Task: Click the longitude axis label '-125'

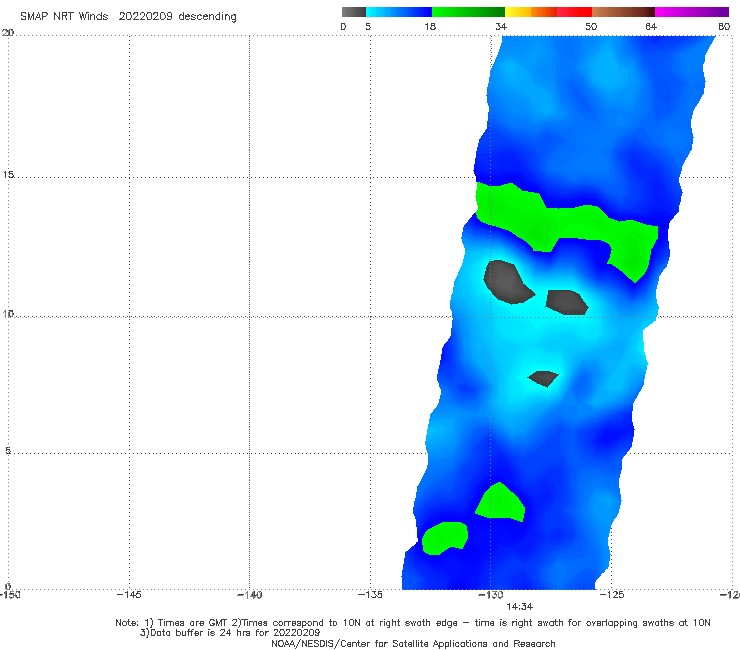Action: [612, 595]
